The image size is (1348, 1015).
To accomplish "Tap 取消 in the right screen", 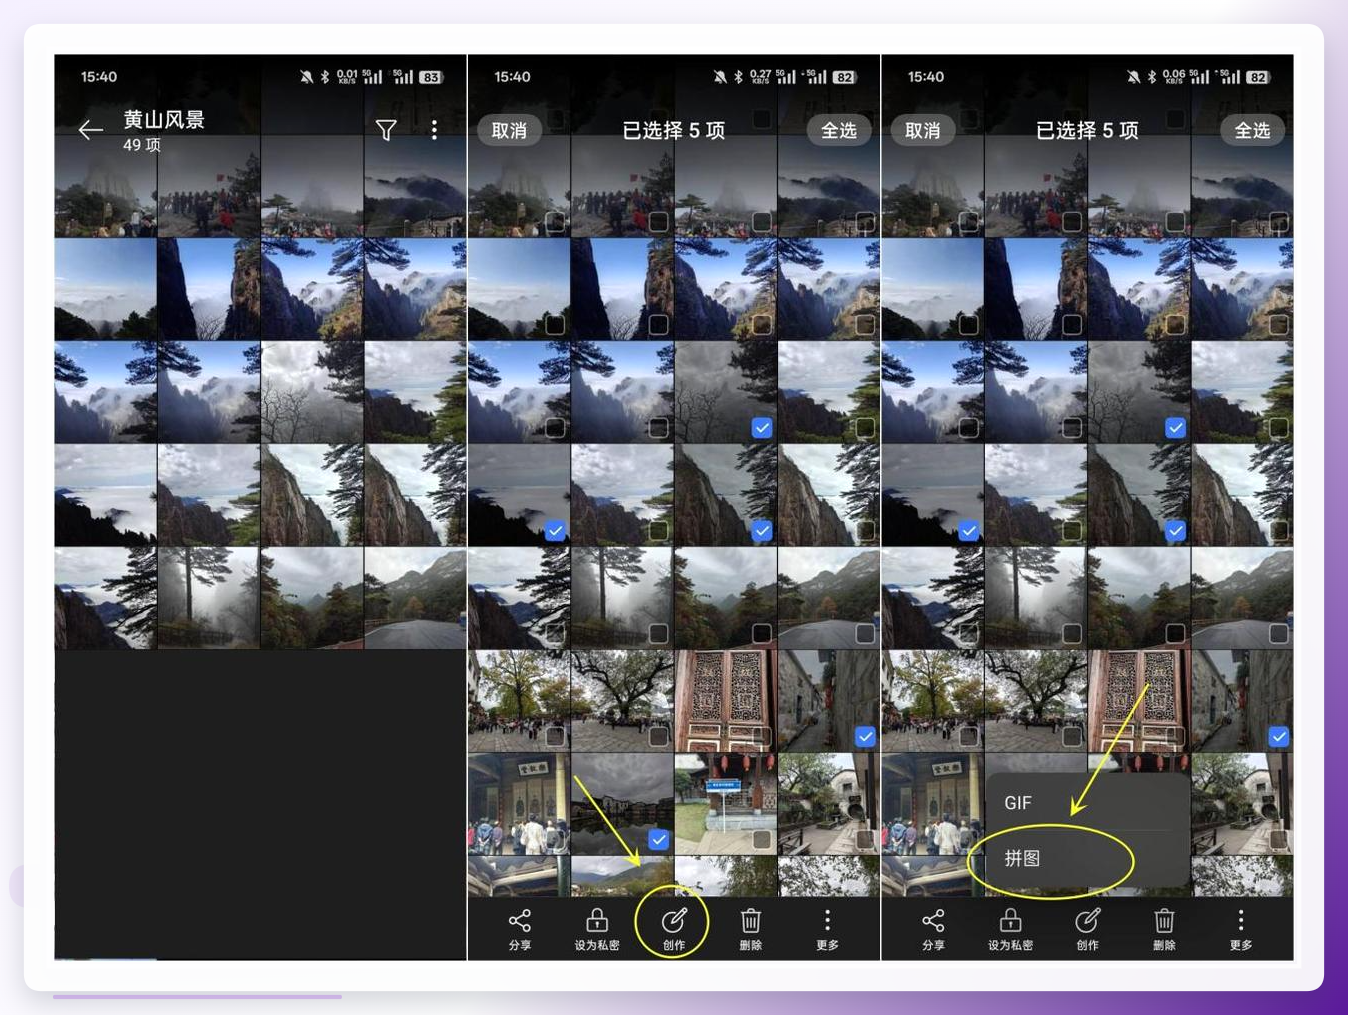I will coord(922,130).
